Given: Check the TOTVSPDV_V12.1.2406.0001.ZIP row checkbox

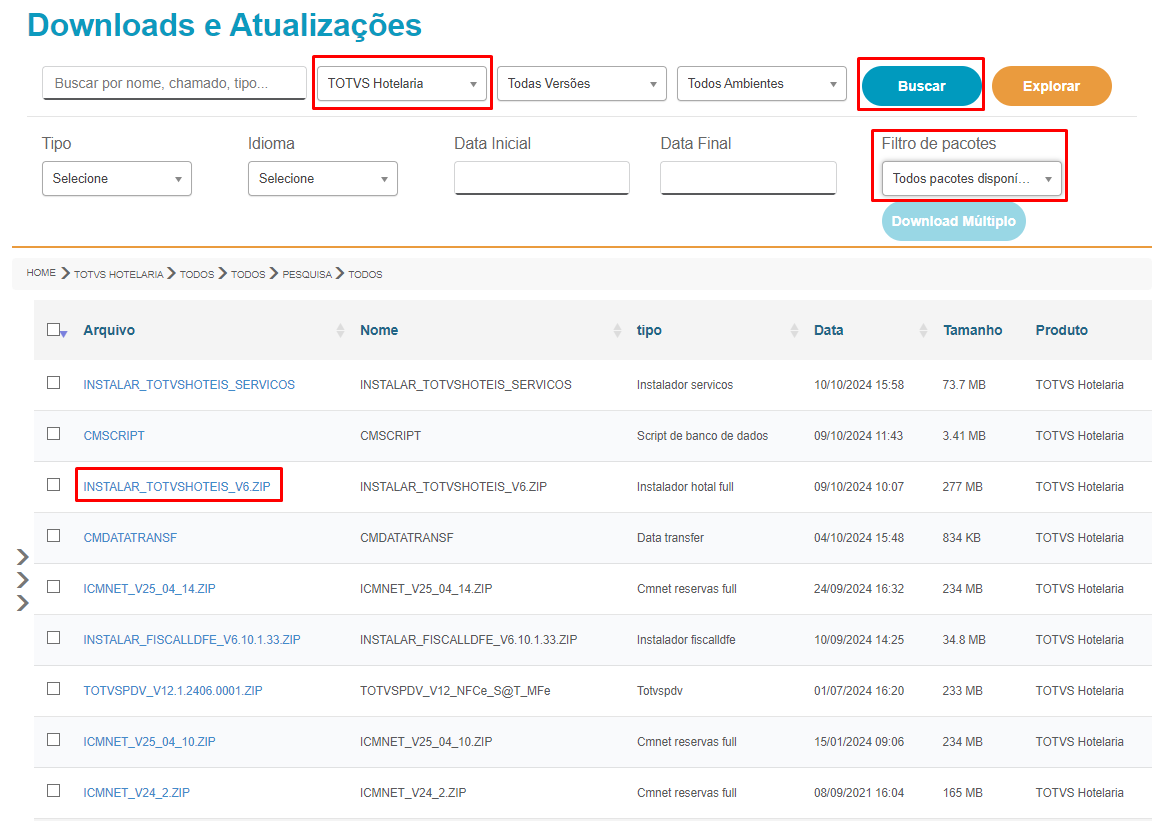Looking at the screenshot, I should point(53,688).
